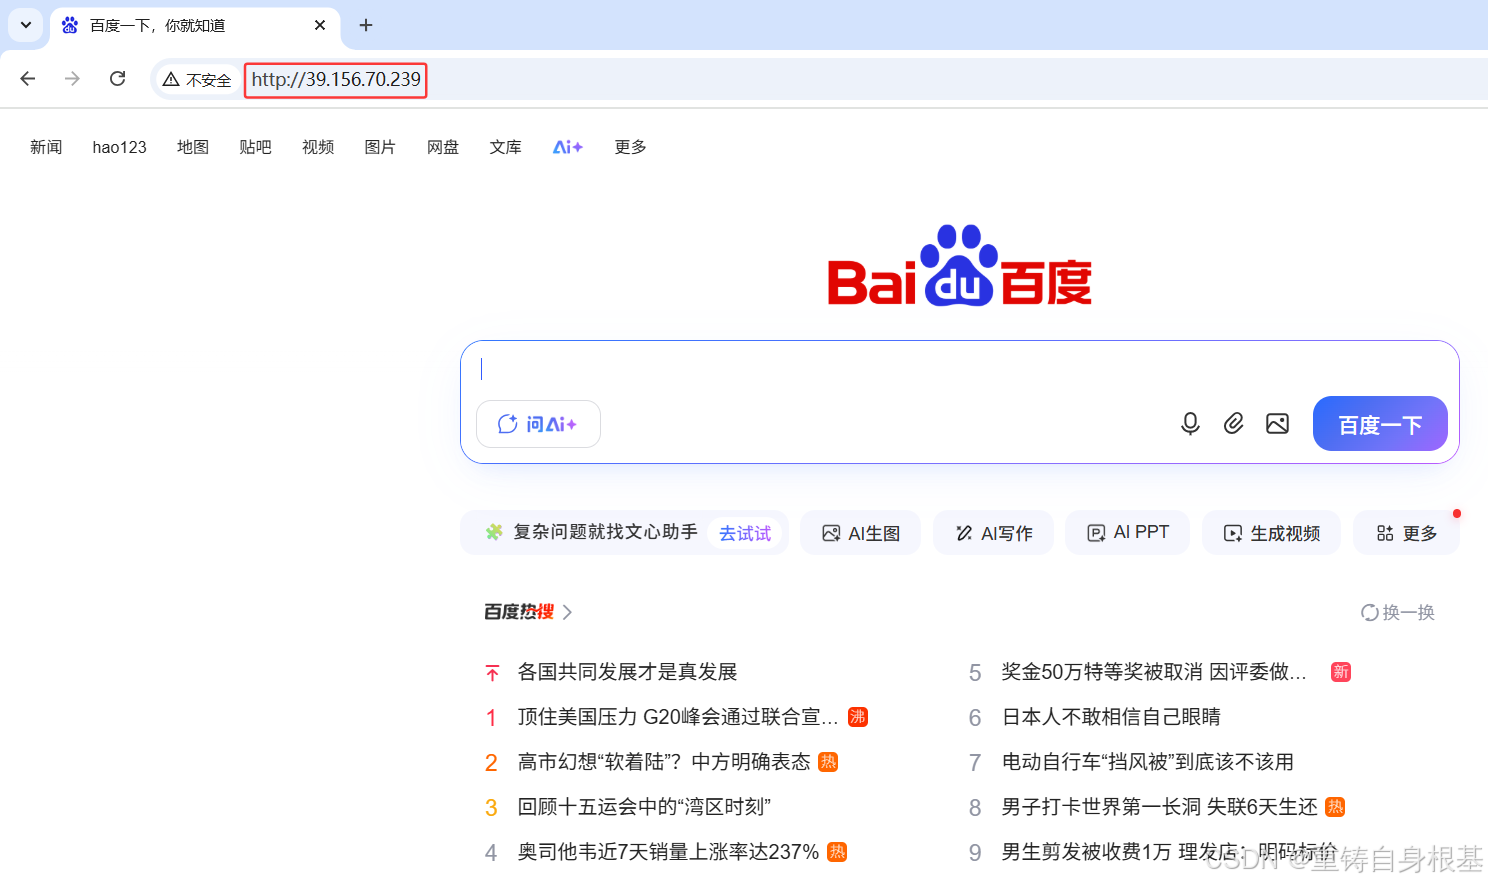Image resolution: width=1488 pixels, height=885 pixels.
Task: Select the AI生图 shortcut
Action: tap(860, 532)
